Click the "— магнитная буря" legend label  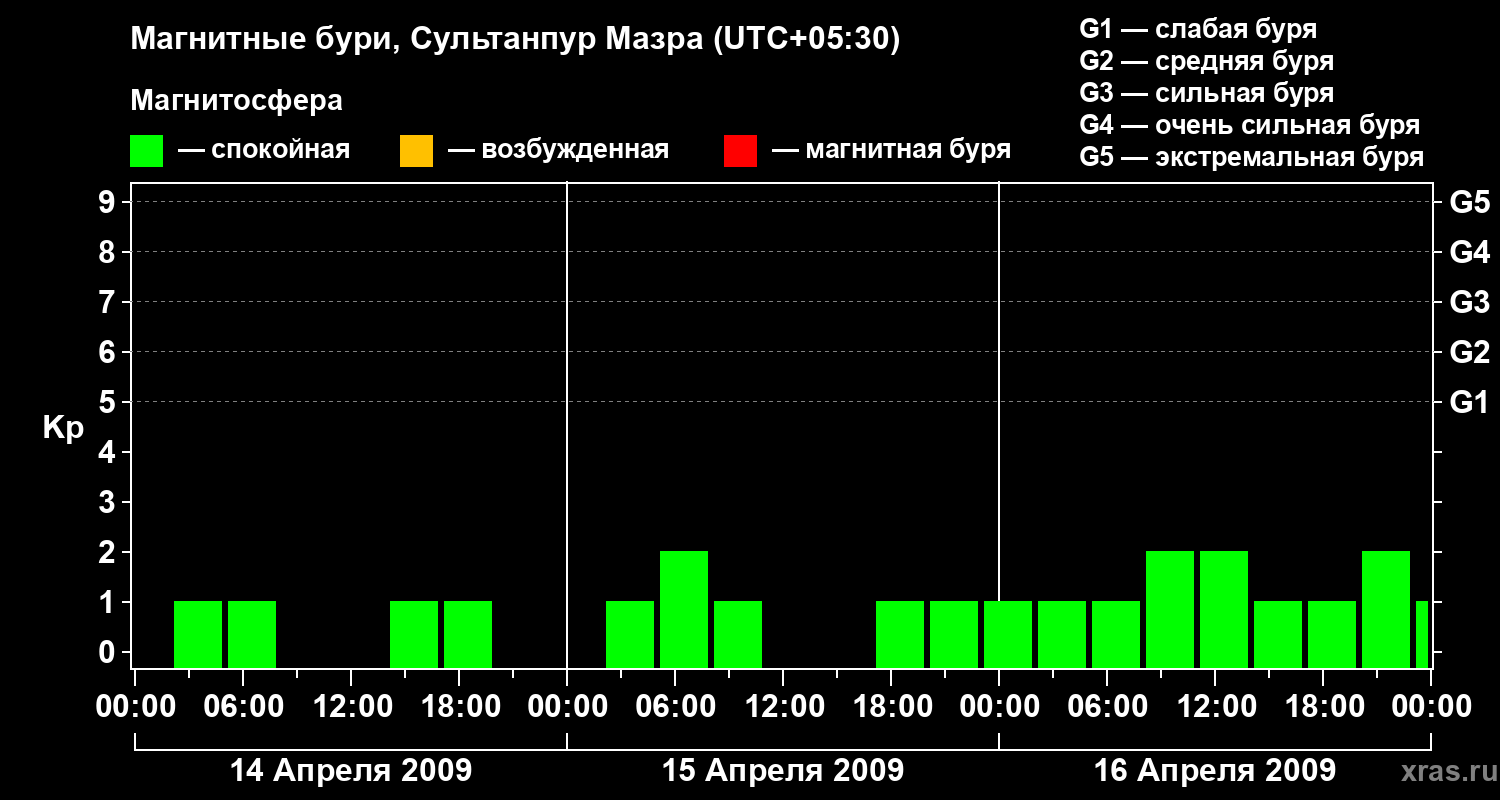tap(892, 150)
